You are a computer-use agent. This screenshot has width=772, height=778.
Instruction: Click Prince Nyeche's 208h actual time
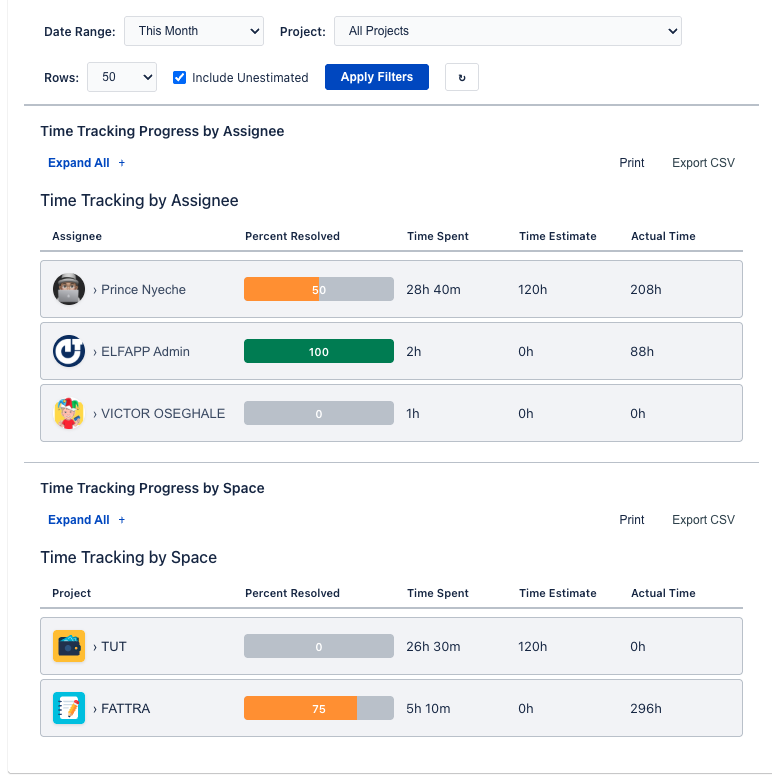[x=645, y=290]
